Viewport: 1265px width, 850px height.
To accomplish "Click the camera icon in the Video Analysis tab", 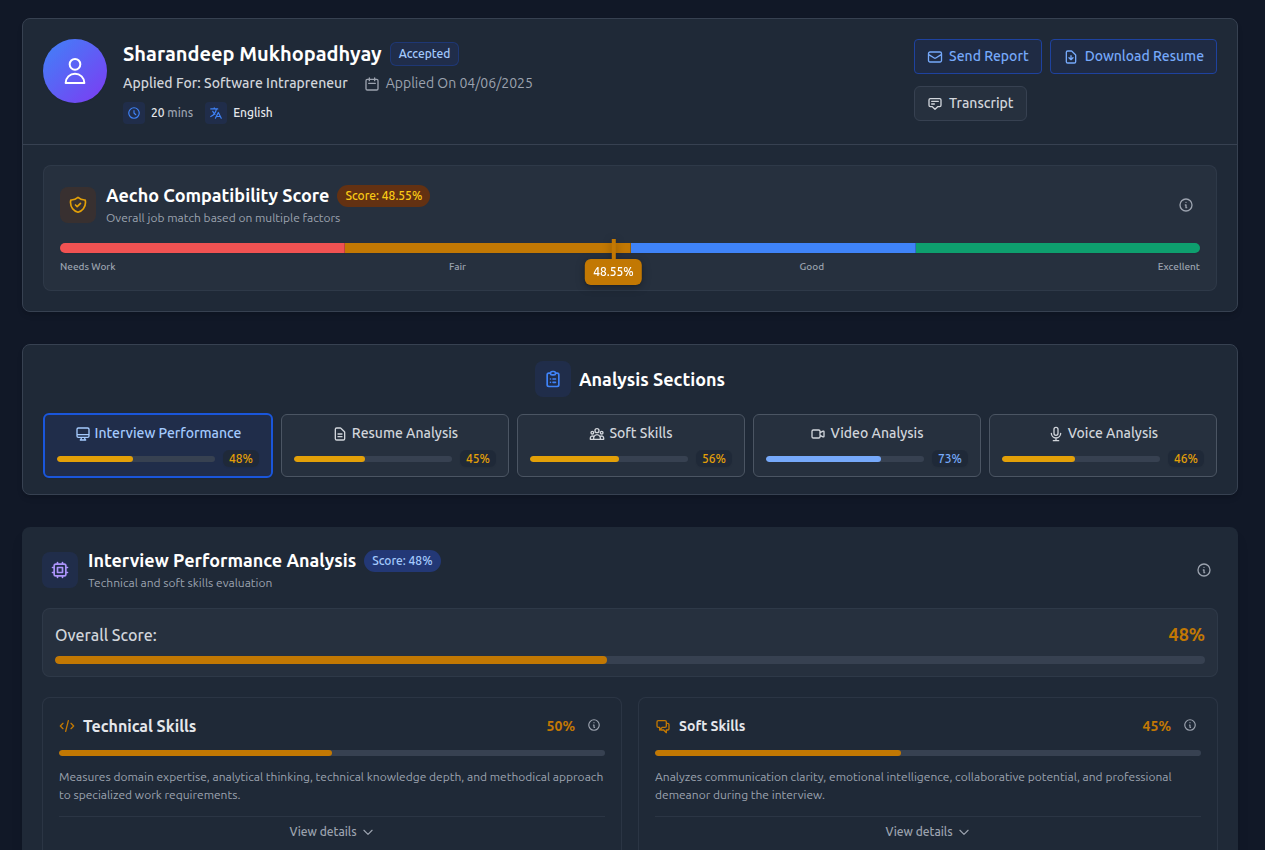I will (818, 434).
